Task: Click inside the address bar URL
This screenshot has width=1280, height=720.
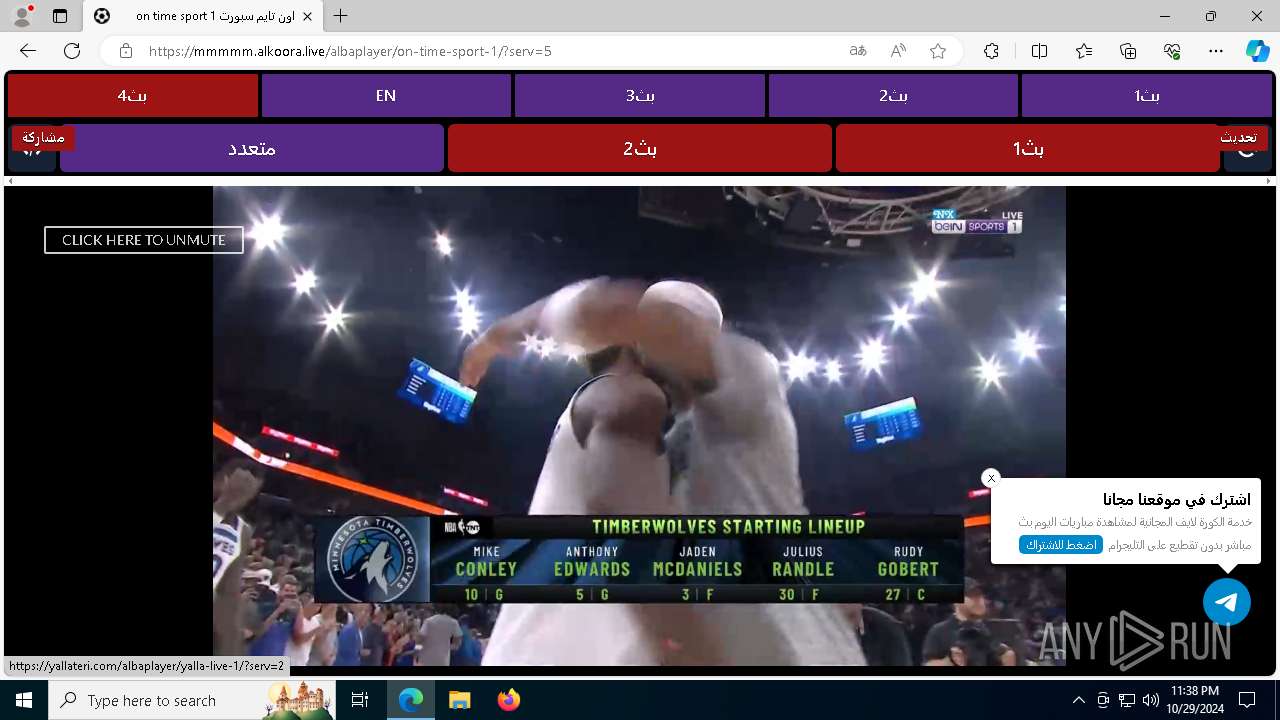Action: 350,51
